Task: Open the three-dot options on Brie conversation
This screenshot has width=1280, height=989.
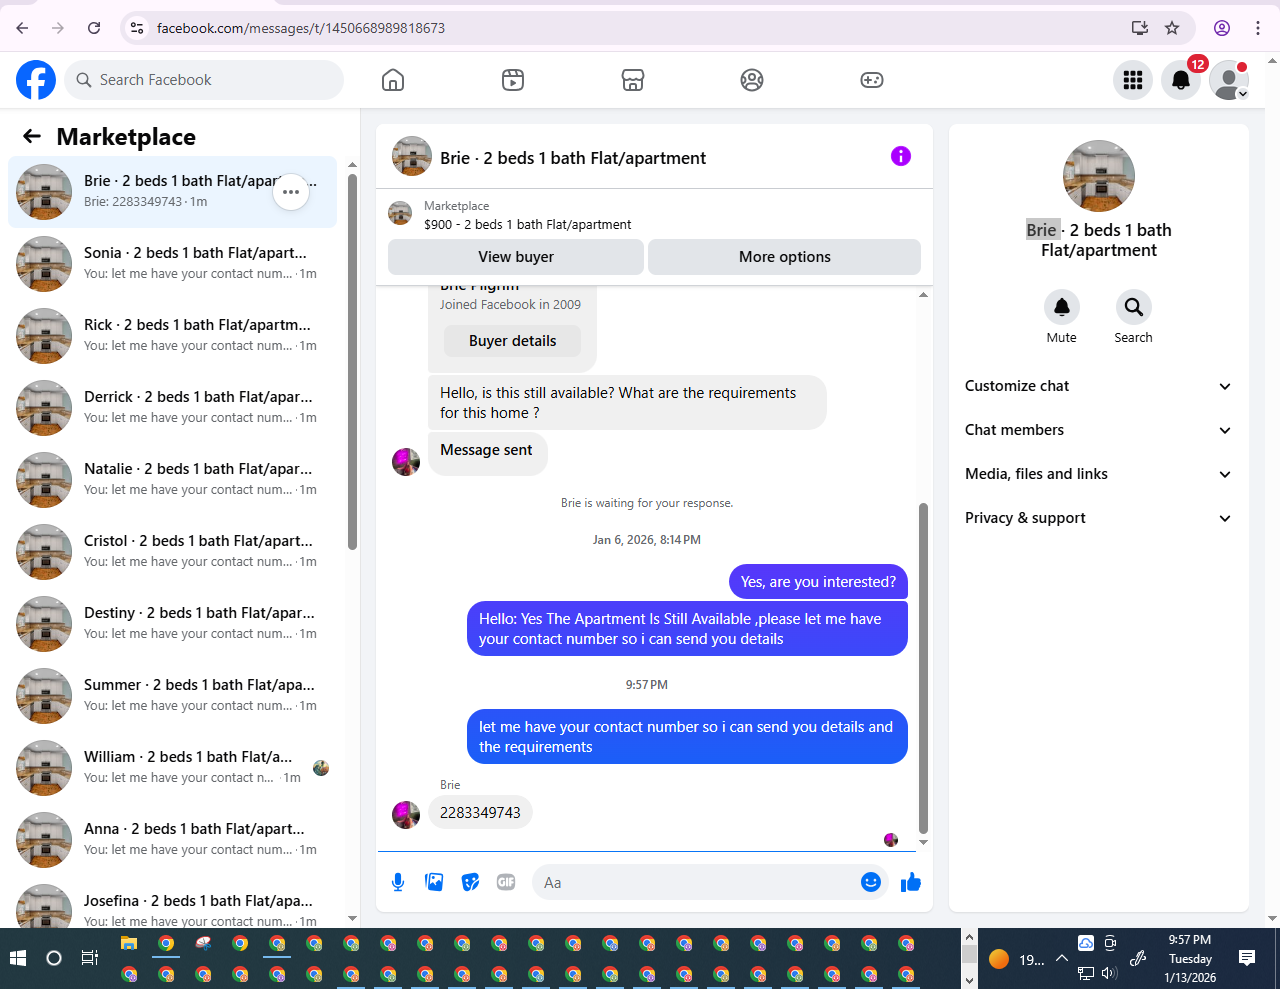Action: [x=291, y=192]
